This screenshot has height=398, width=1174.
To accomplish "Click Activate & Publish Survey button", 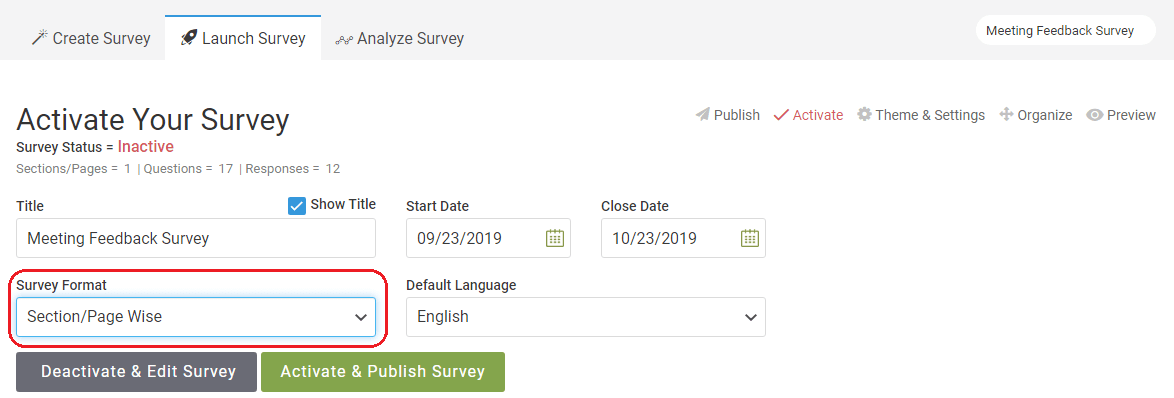I will click(383, 372).
